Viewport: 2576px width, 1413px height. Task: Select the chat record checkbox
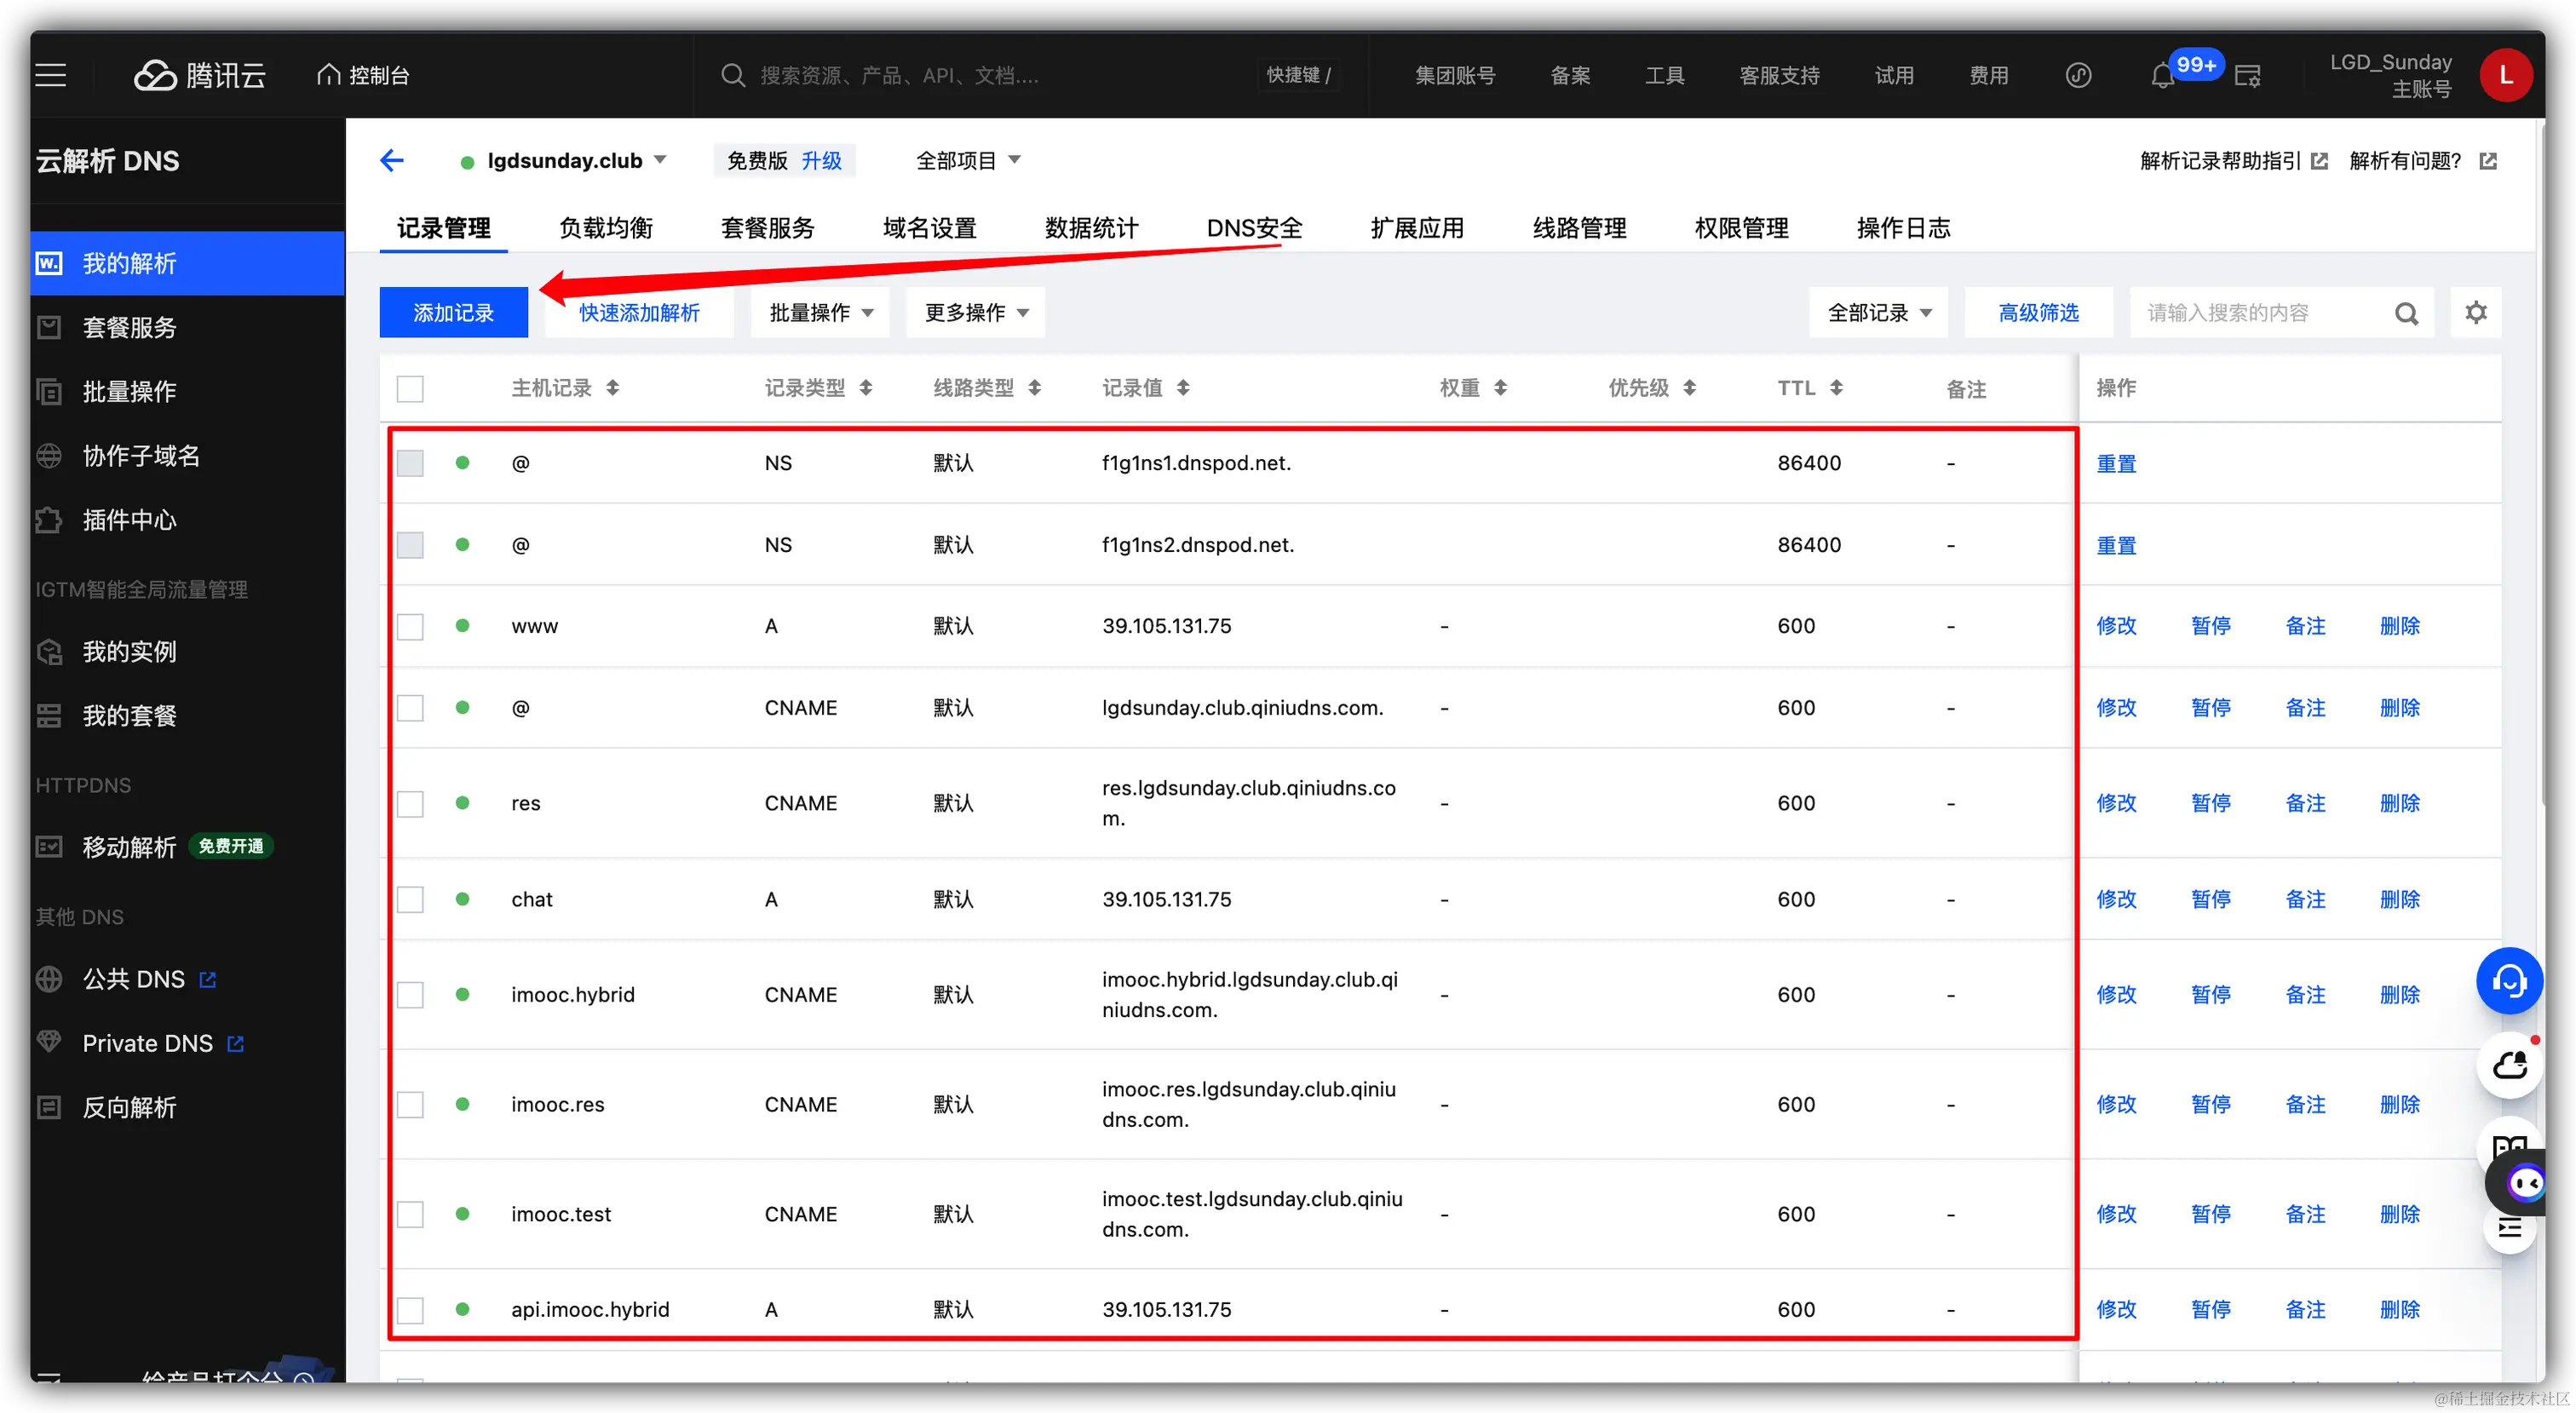click(410, 900)
